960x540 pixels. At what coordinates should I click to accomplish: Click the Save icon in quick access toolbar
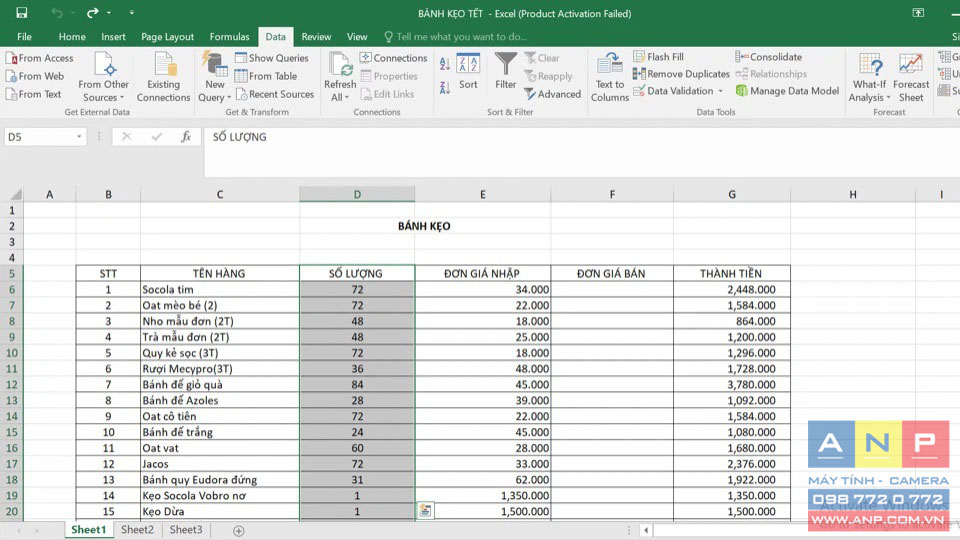[21, 13]
